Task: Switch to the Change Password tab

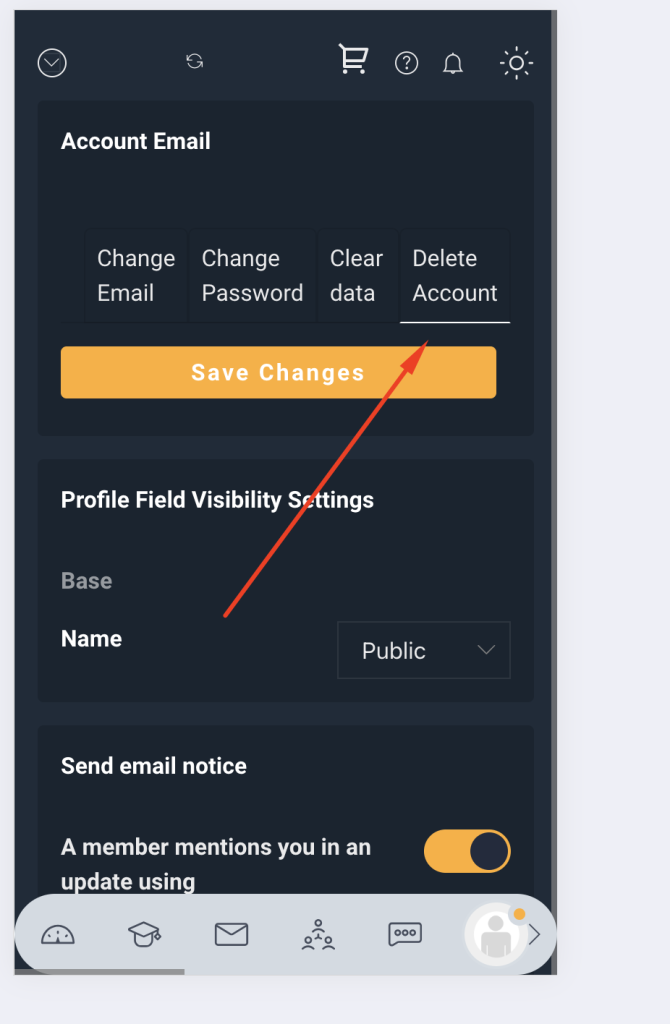Action: tap(252, 276)
